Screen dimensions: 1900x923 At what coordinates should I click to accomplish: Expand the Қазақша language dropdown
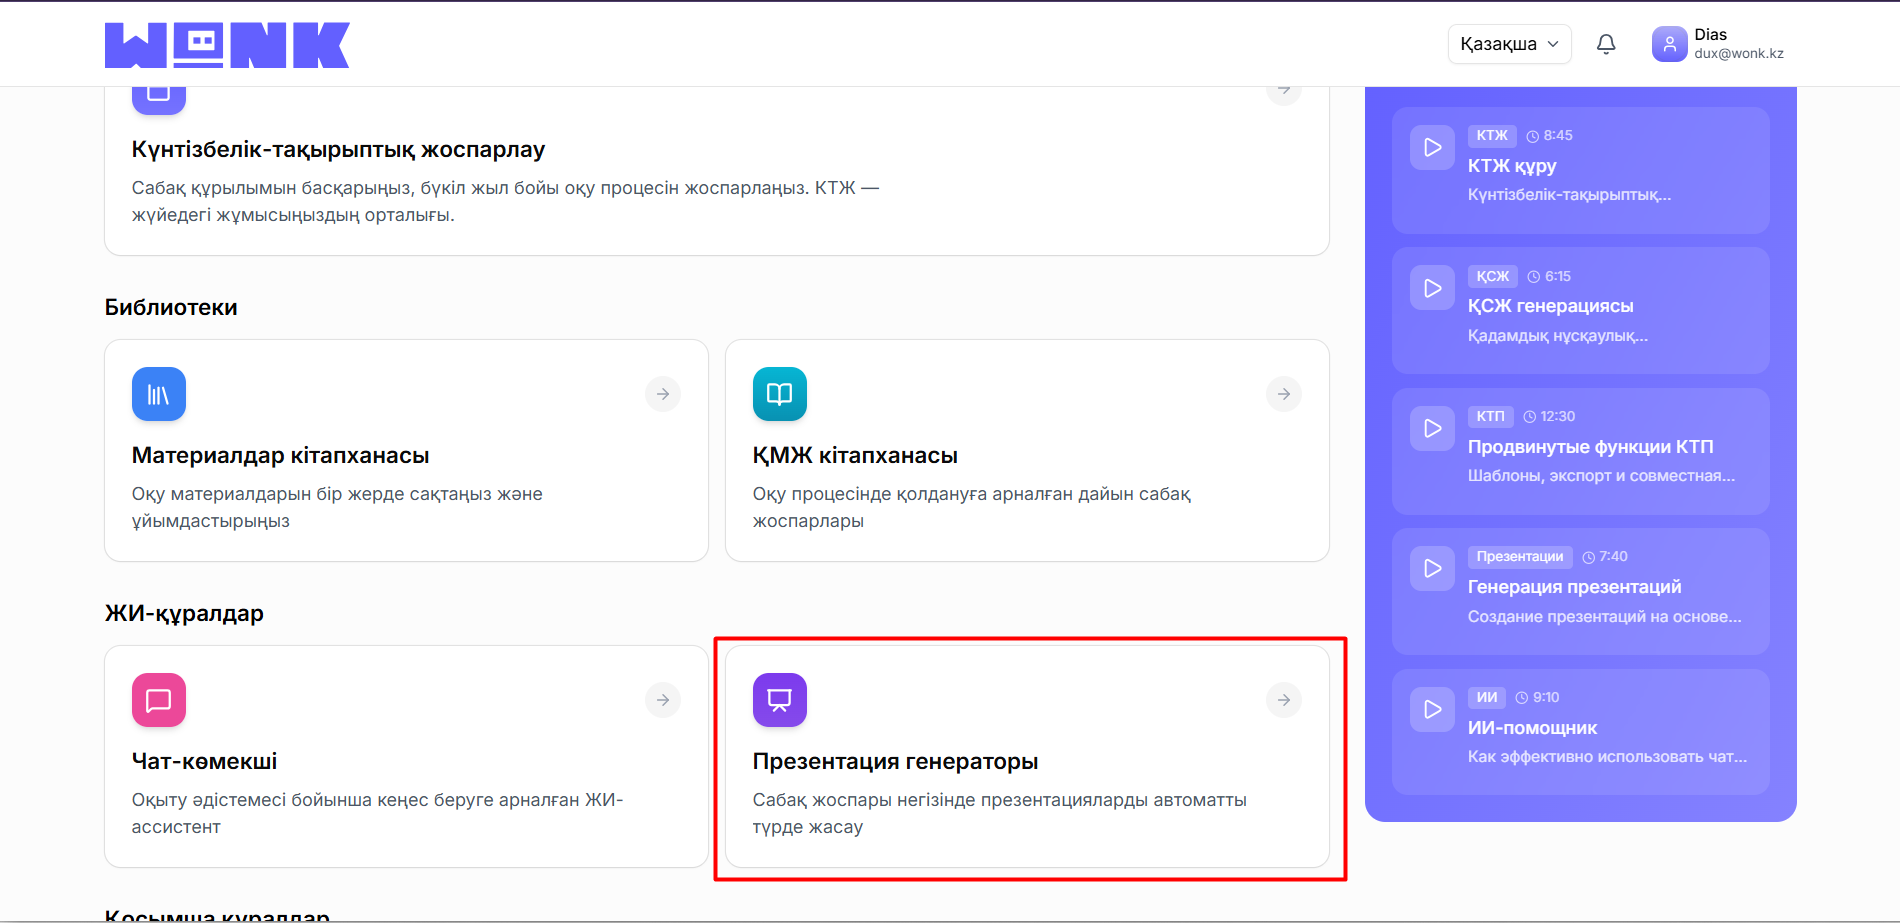pyautogui.click(x=1509, y=43)
